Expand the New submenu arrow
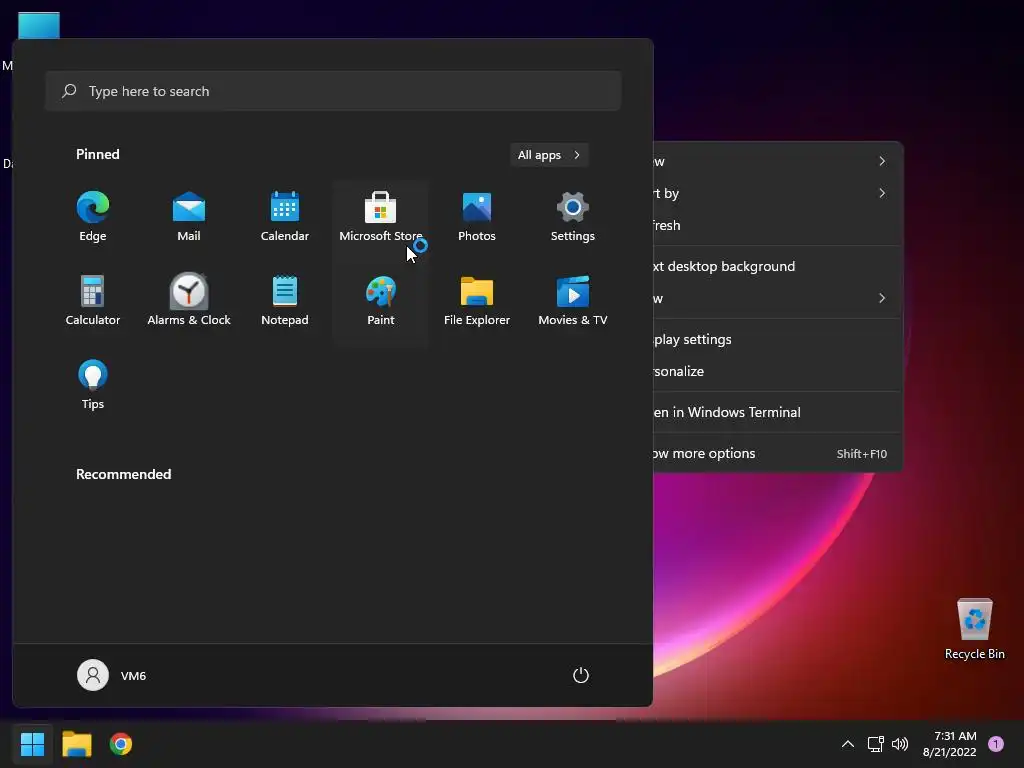 pos(882,298)
